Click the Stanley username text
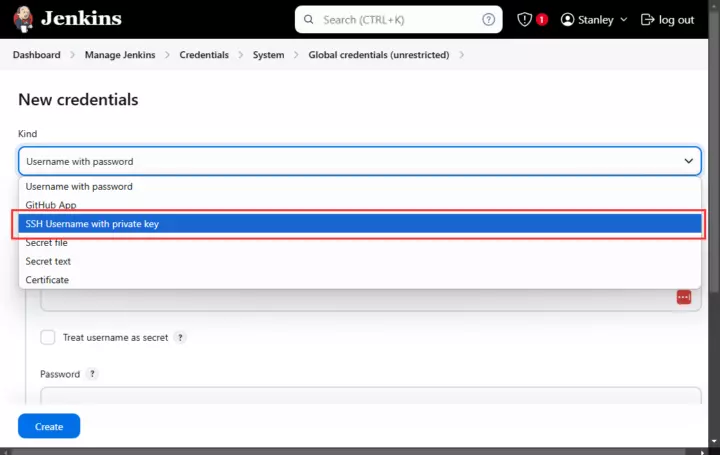The image size is (720, 455). pyautogui.click(x=596, y=20)
